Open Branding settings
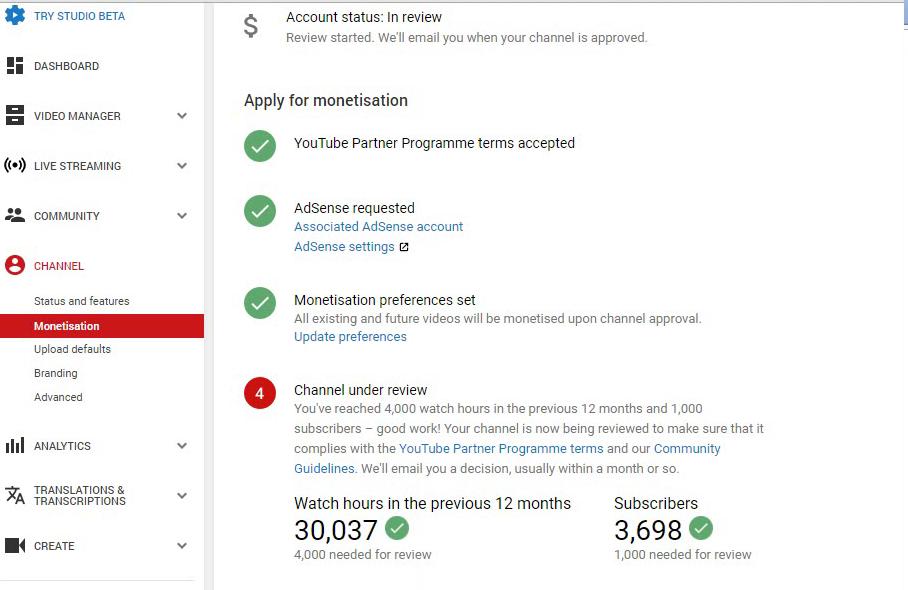 pyautogui.click(x=56, y=373)
